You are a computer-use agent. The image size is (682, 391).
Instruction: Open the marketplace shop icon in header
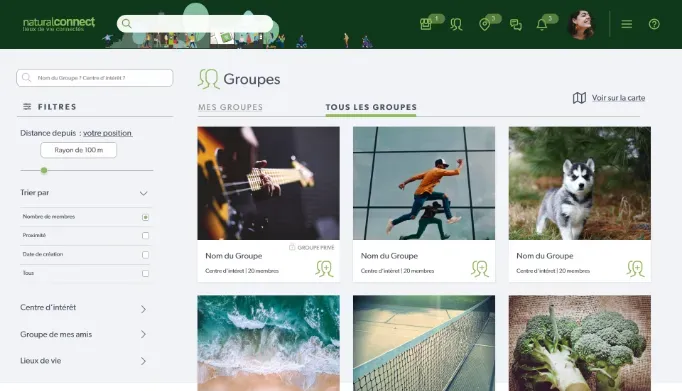426,24
